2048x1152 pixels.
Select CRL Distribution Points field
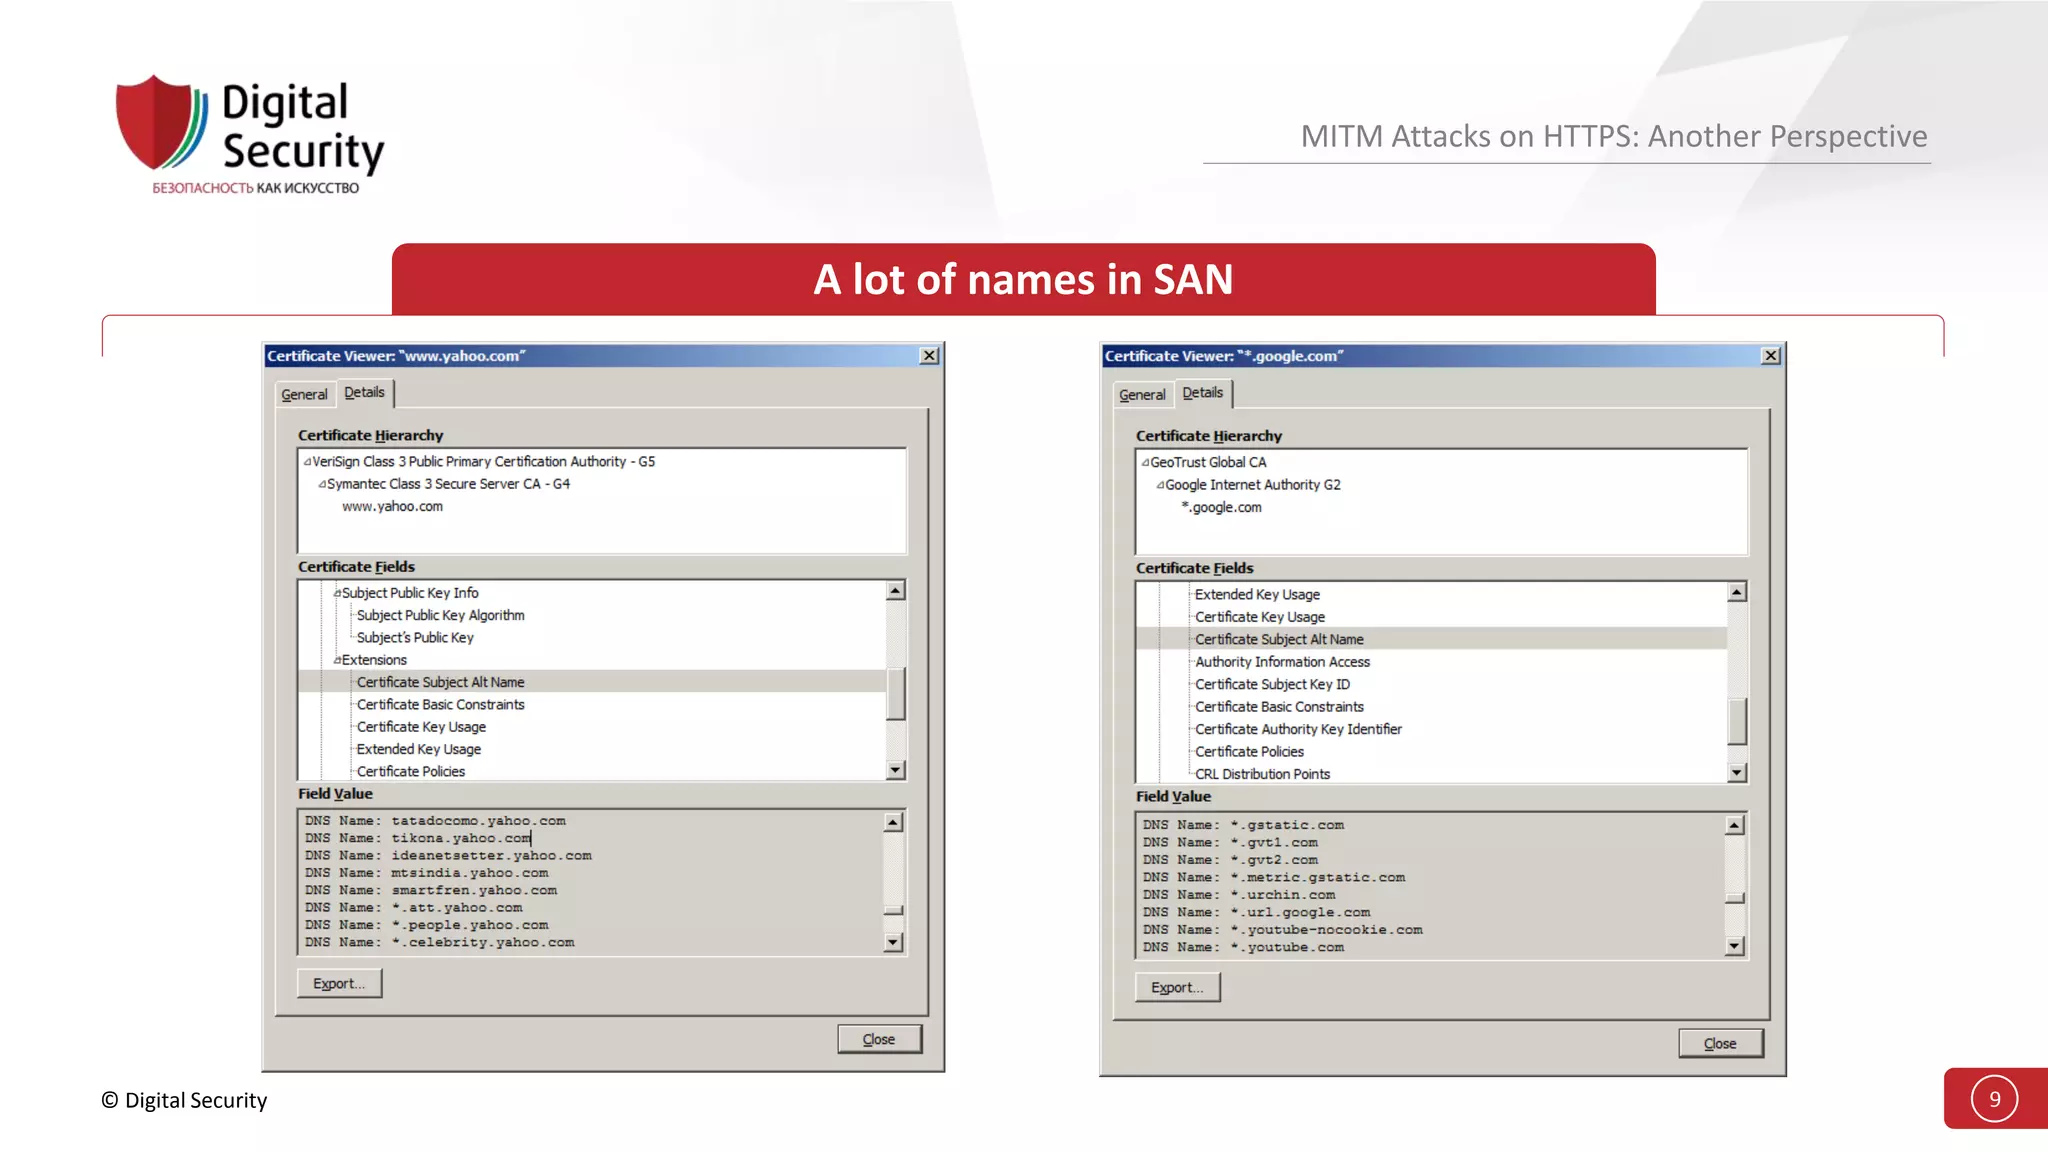pos(1262,774)
